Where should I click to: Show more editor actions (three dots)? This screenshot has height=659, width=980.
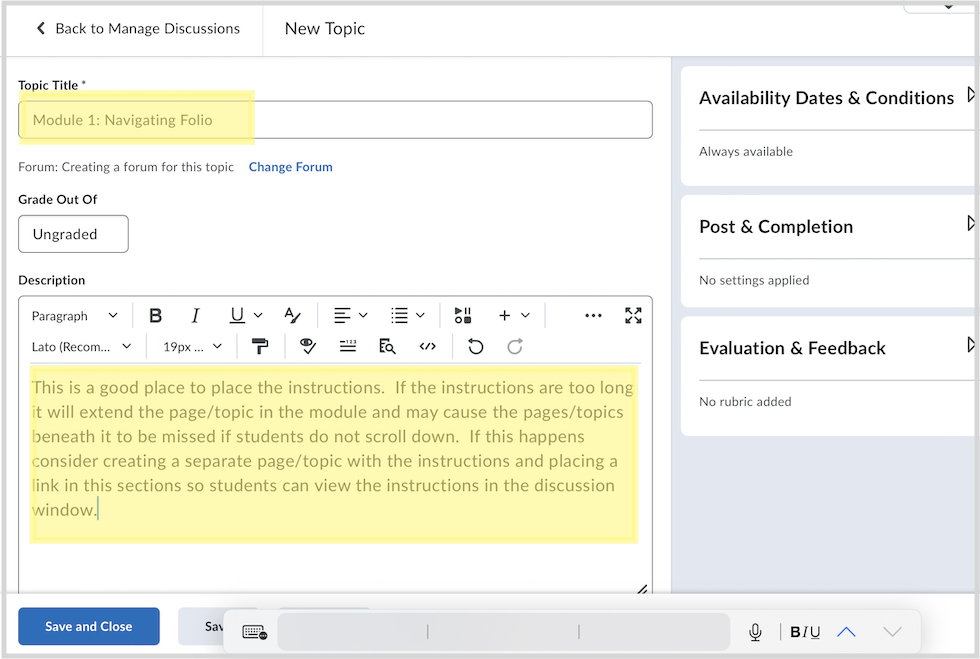pyautogui.click(x=593, y=316)
